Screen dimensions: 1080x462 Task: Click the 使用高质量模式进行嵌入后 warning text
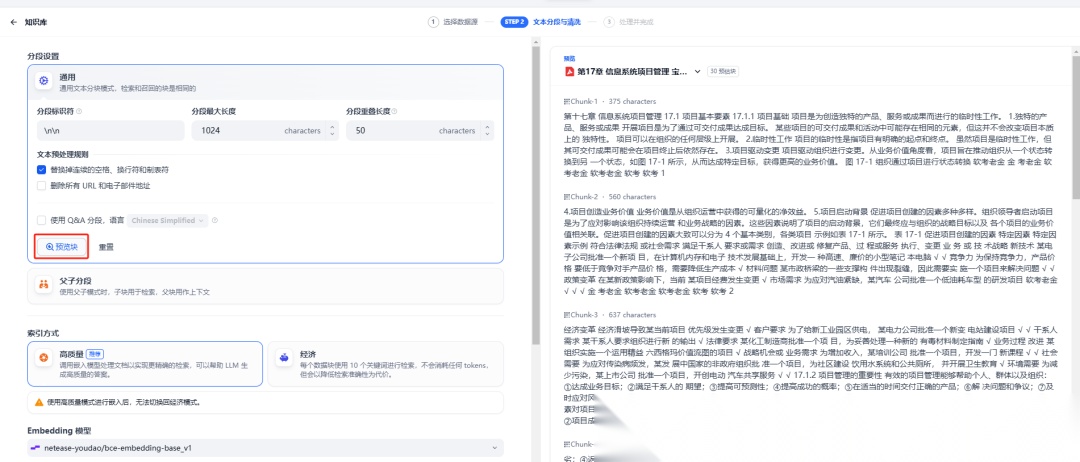pos(123,401)
